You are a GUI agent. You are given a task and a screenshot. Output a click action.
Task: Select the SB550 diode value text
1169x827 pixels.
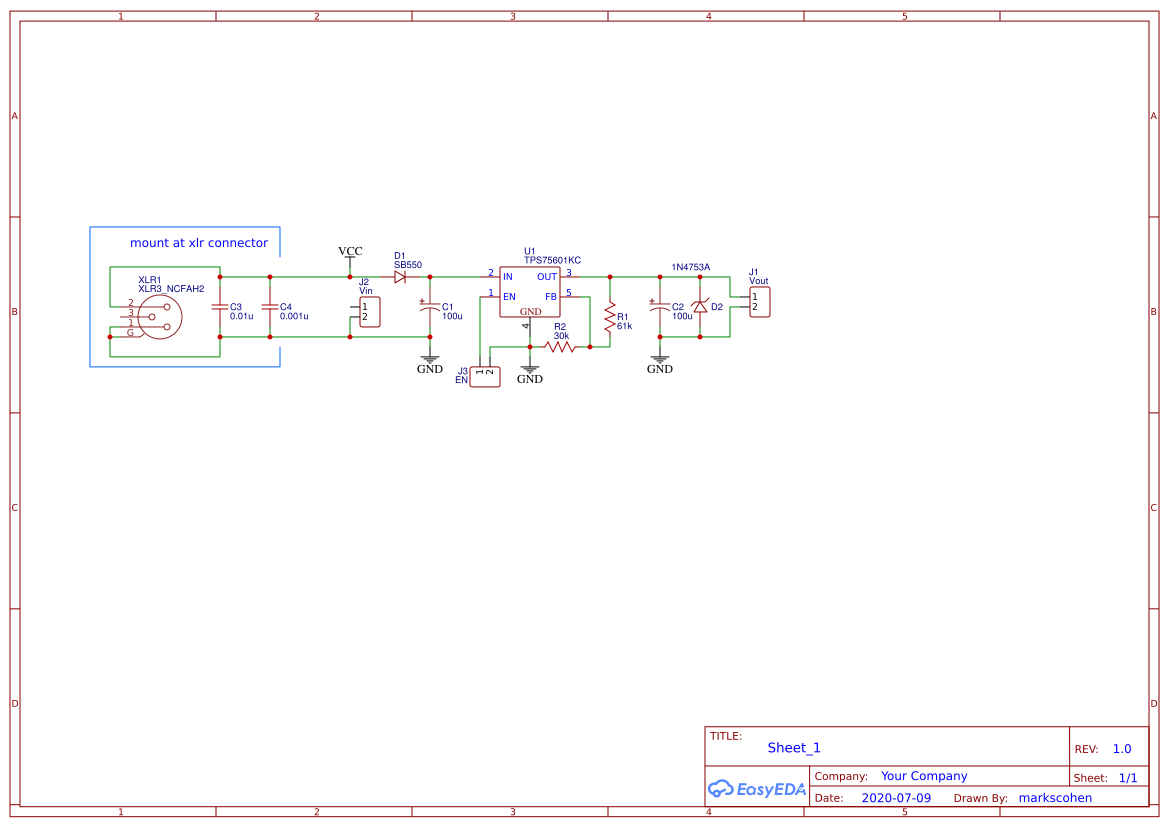[408, 265]
